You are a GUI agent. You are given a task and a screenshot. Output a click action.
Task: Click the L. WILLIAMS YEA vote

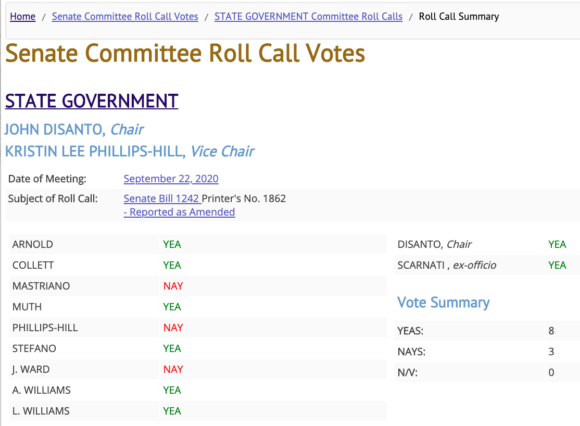click(x=172, y=411)
